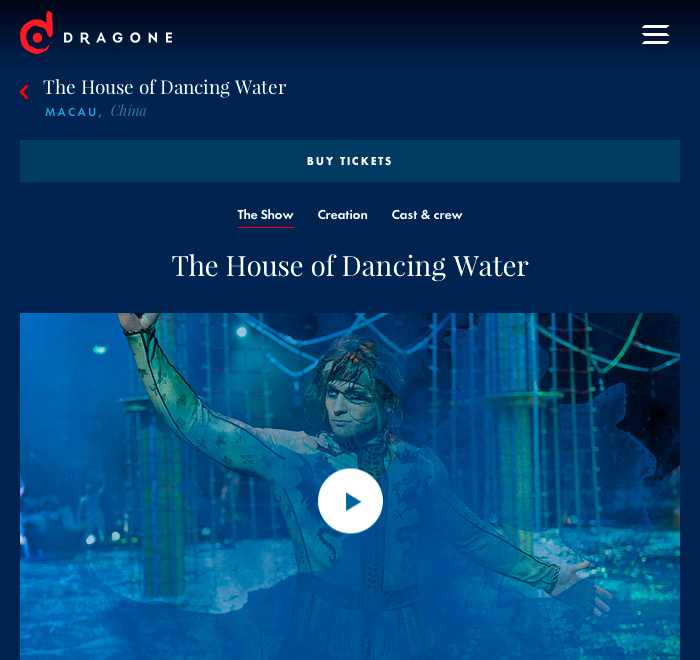Click the large House of Dancing Water heading
The image size is (700, 660).
pyautogui.click(x=350, y=266)
